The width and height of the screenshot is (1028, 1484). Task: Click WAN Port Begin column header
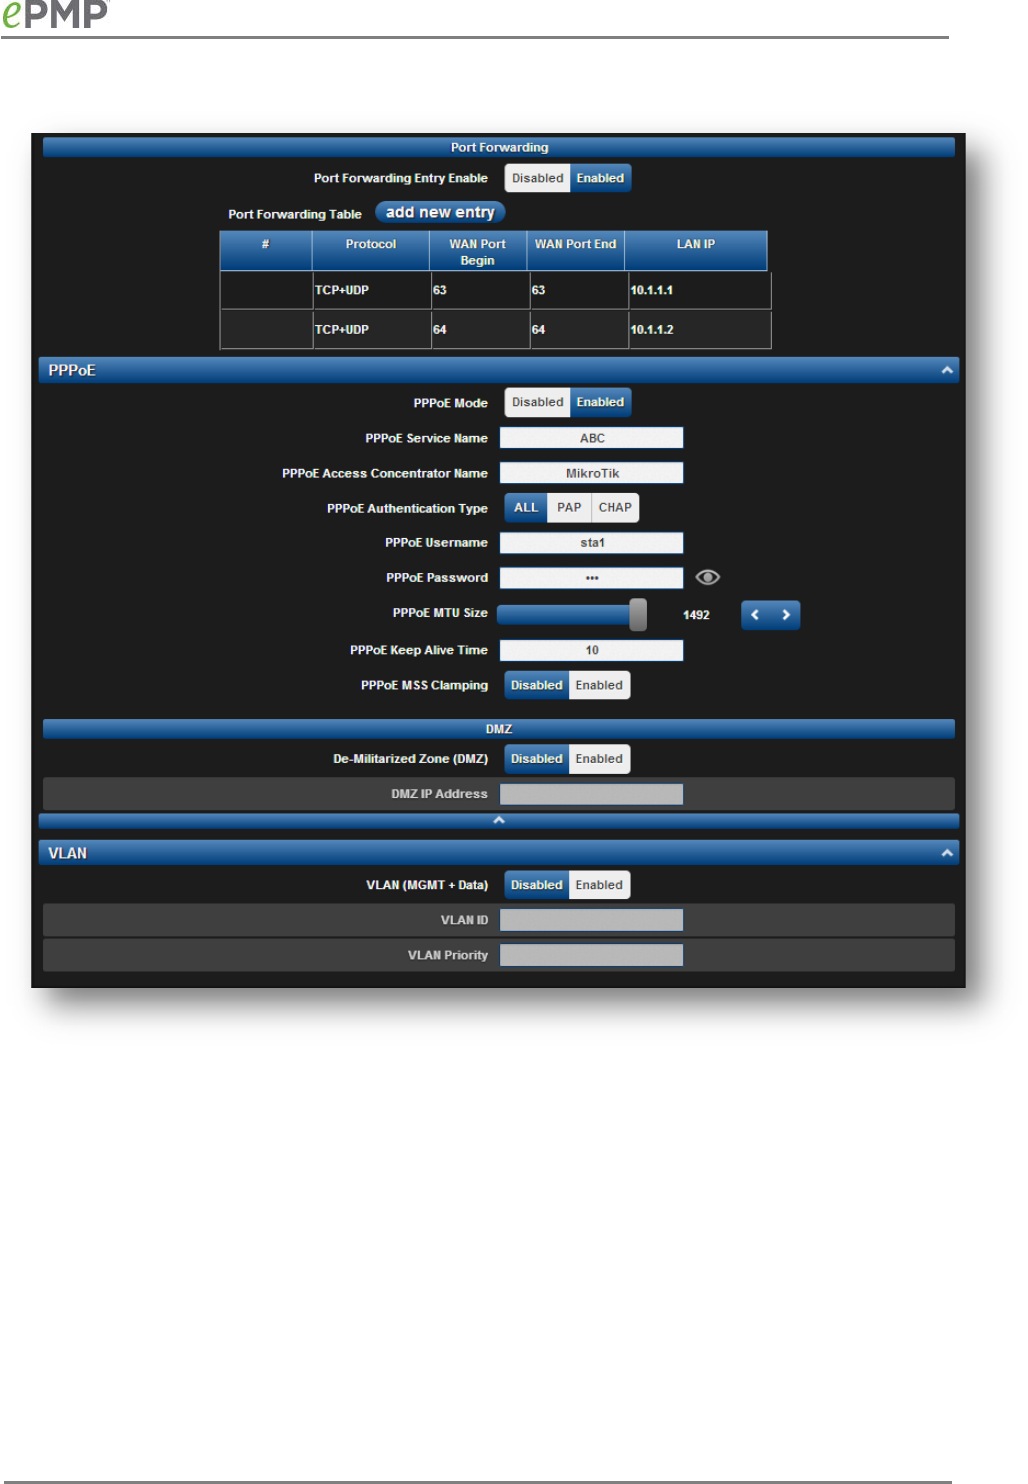tap(478, 251)
